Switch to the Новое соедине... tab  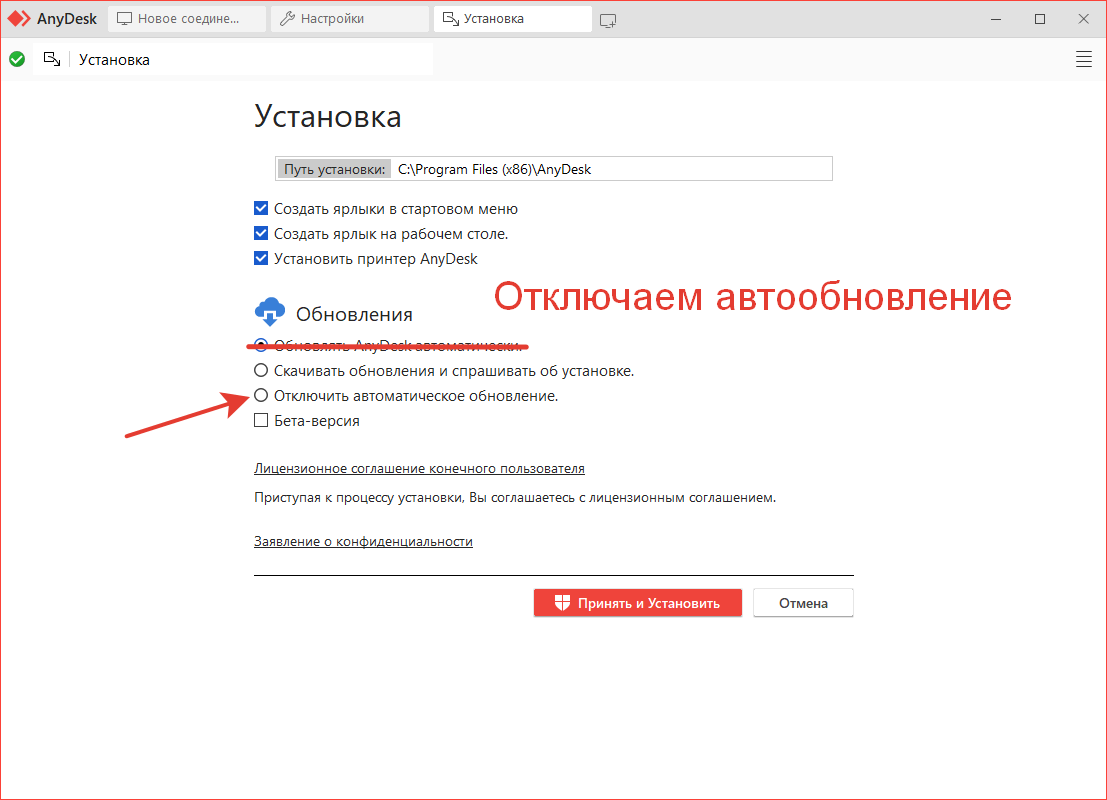tap(187, 19)
